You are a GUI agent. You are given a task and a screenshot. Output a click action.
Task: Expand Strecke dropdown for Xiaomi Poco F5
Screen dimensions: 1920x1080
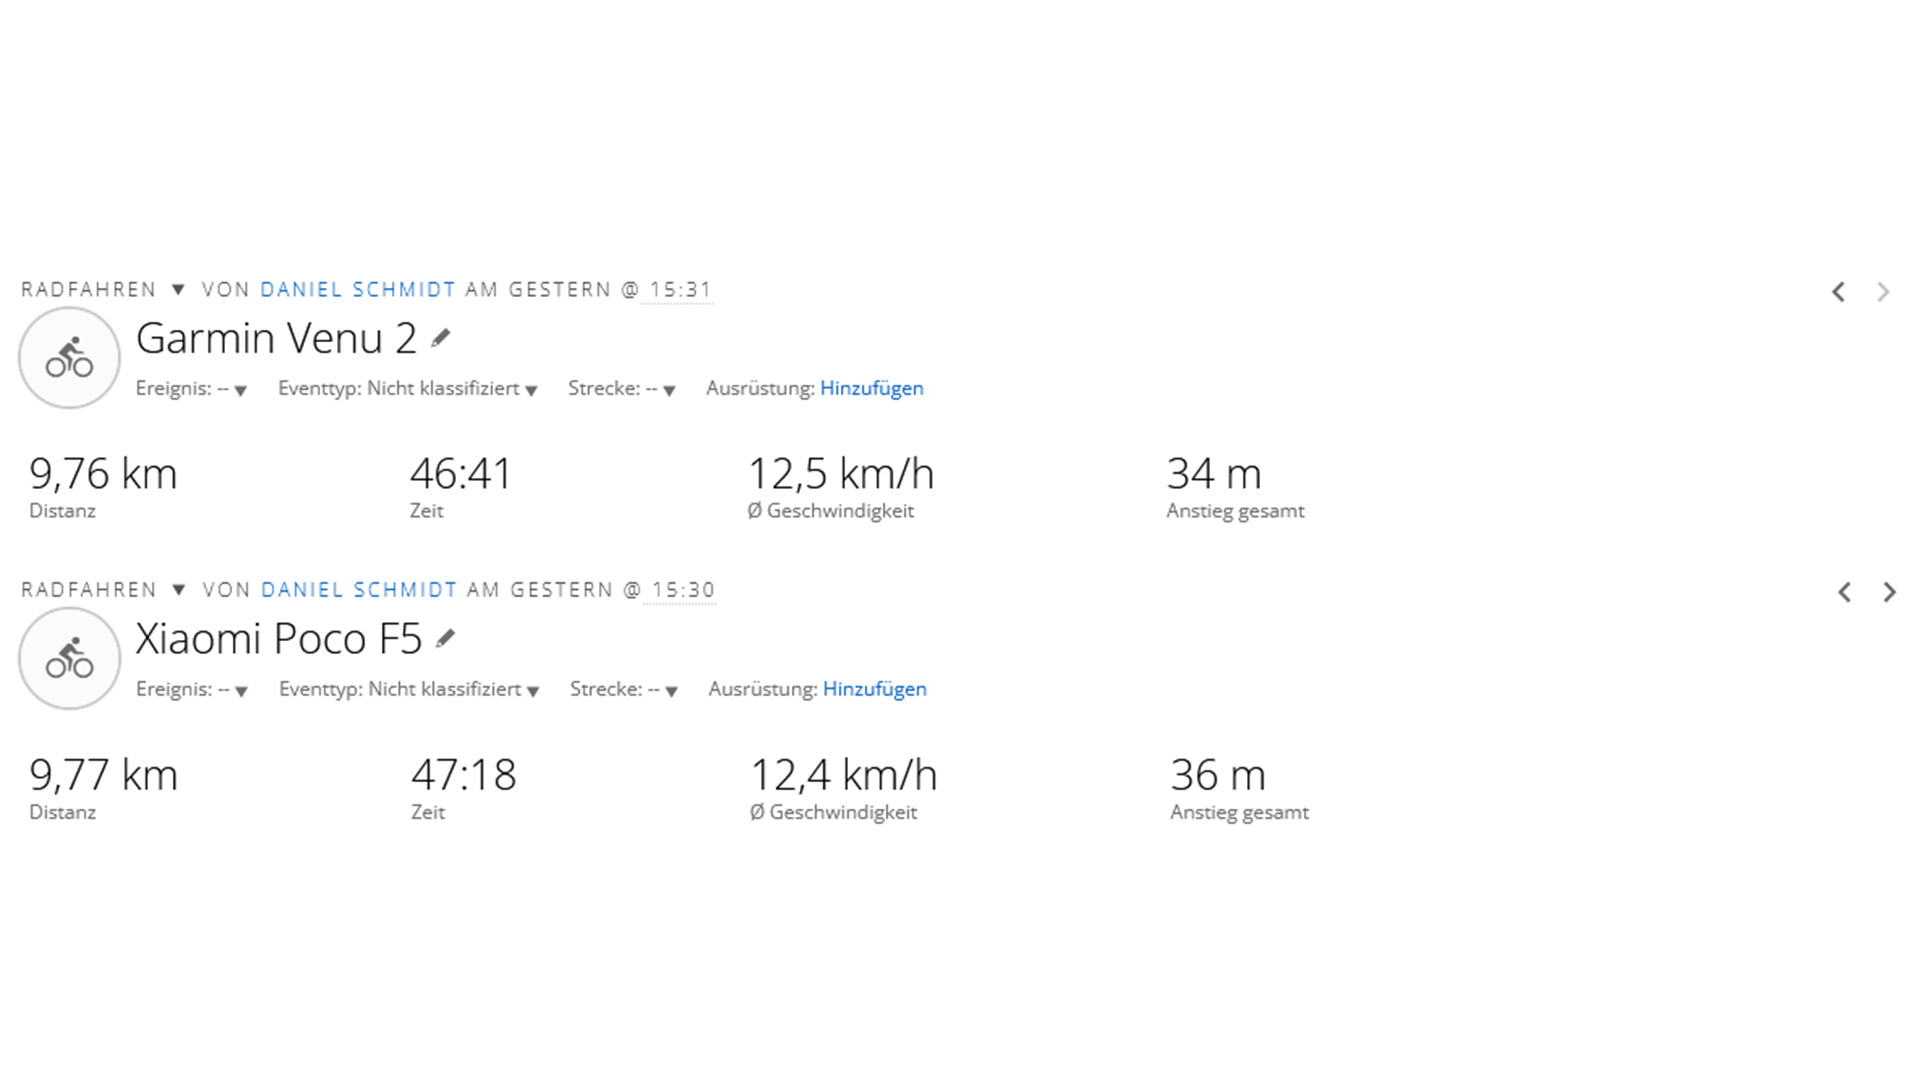[671, 691]
